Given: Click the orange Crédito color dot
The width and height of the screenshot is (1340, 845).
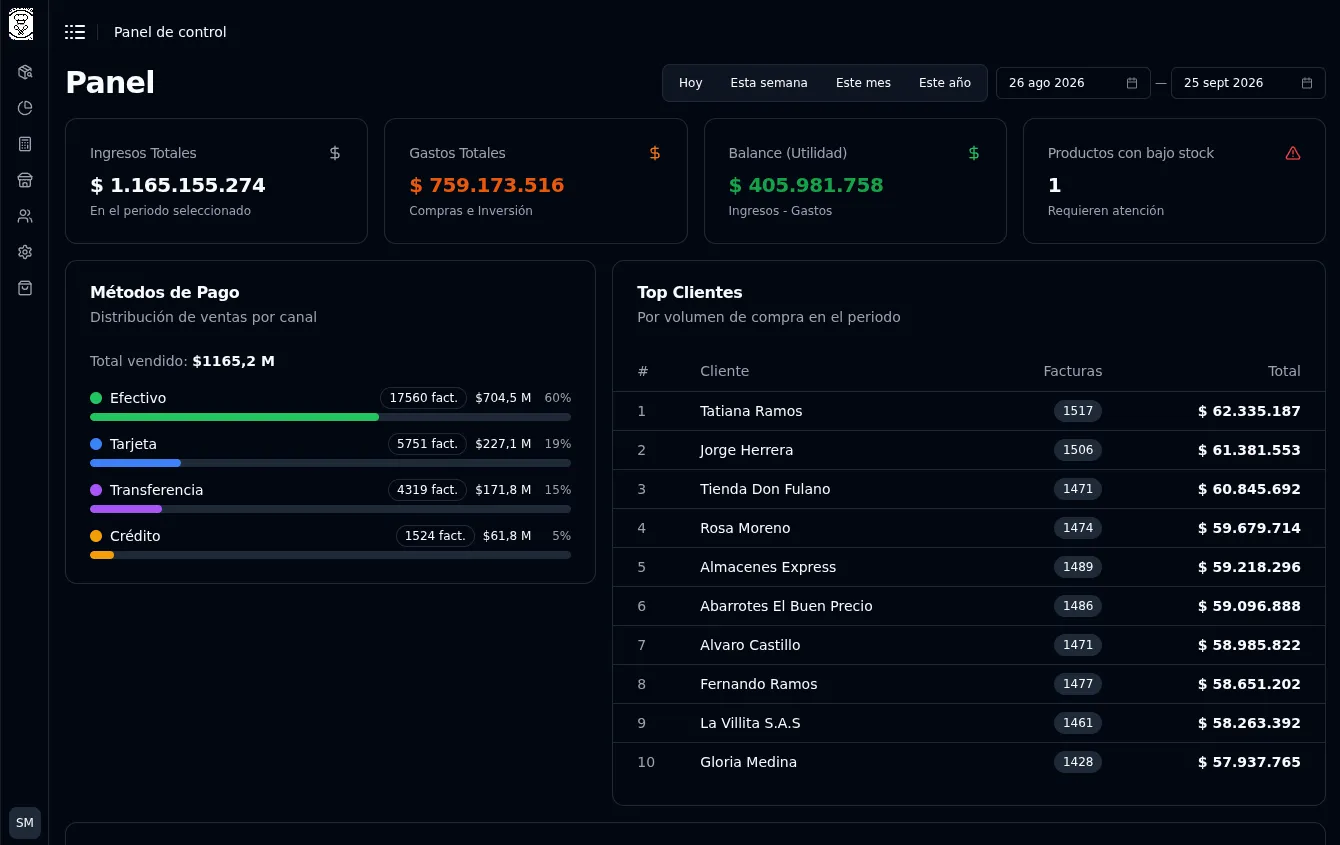Looking at the screenshot, I should click(x=96, y=536).
